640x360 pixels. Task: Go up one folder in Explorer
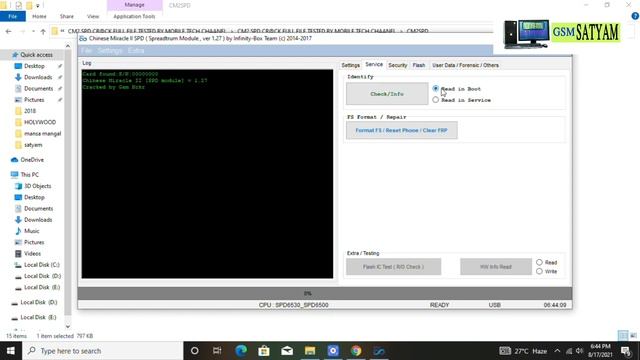pyautogui.click(x=43, y=31)
